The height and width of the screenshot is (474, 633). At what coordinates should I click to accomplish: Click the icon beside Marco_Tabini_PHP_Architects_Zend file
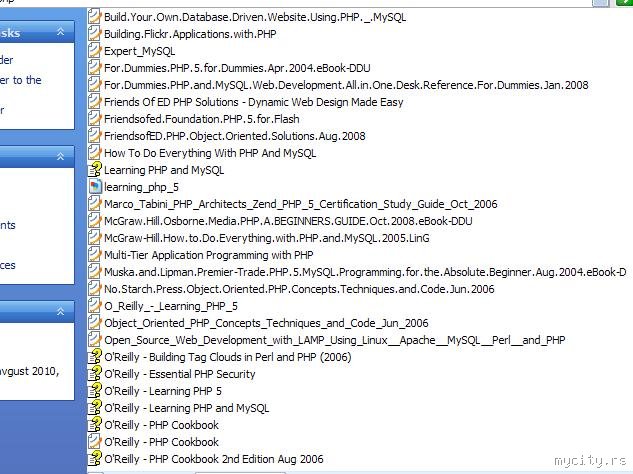tap(94, 203)
